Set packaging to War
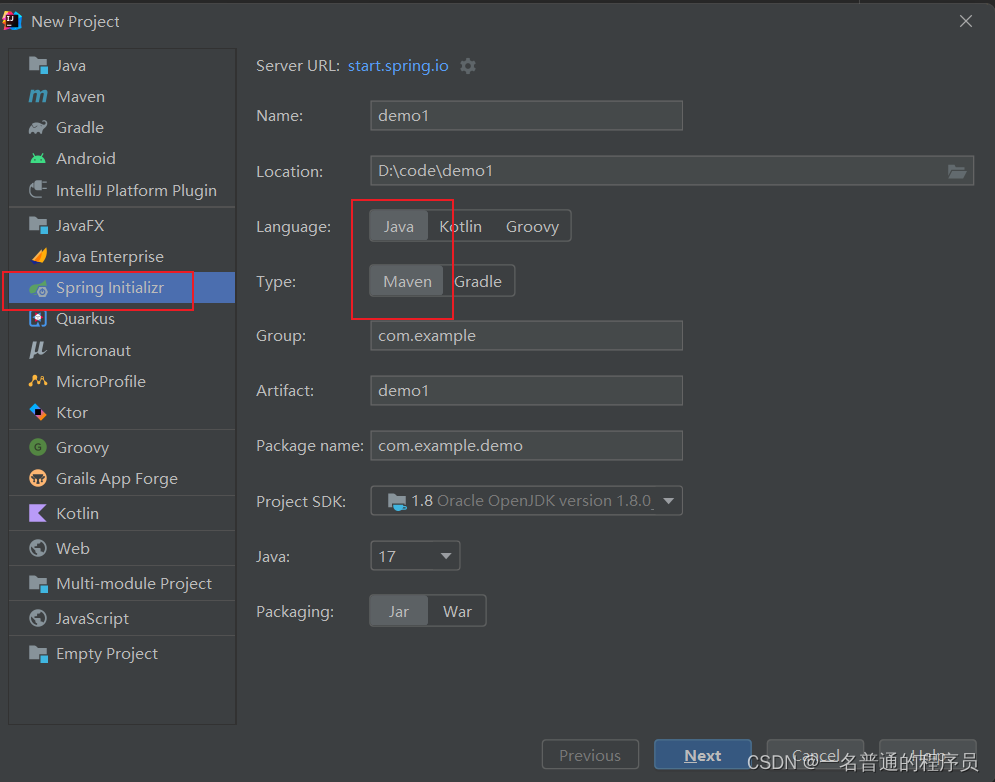 pos(457,611)
